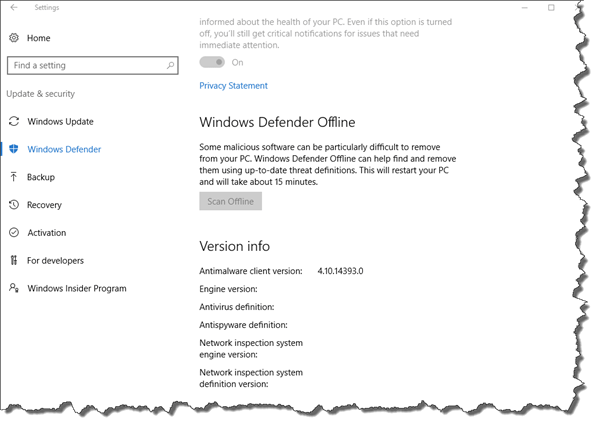Viewport: 600px width, 427px height.
Task: Click the Find a setting search box
Action: [93, 65]
